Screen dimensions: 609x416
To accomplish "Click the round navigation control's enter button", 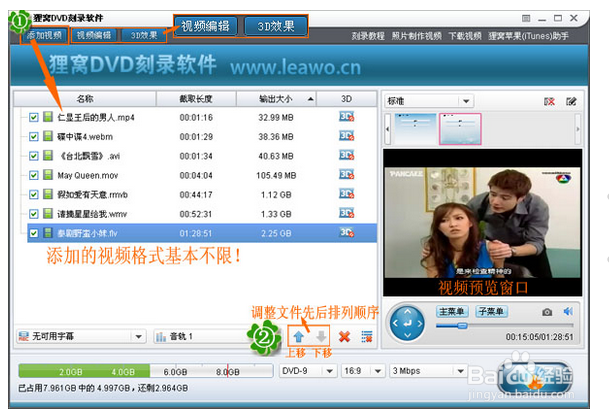I will pos(407,323).
